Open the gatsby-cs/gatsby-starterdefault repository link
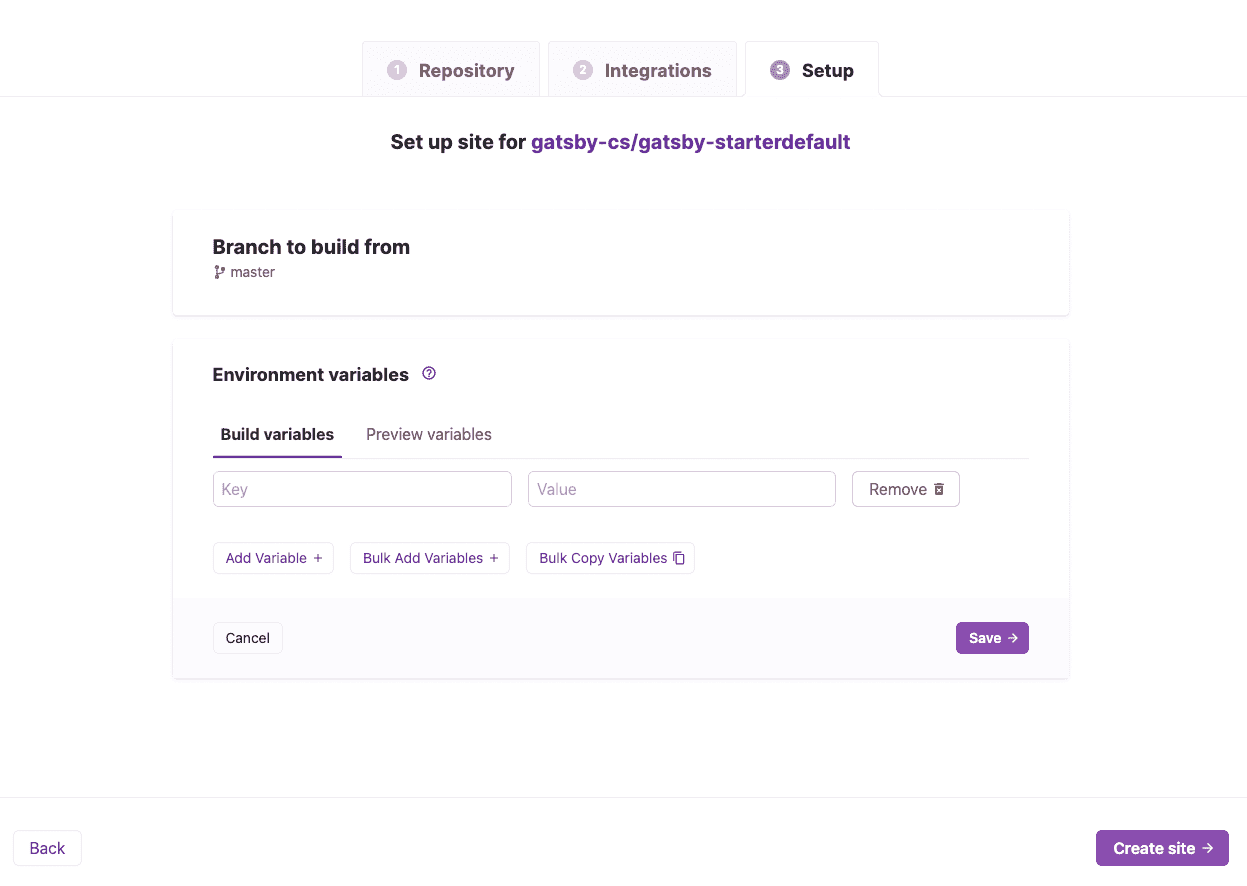The width and height of the screenshot is (1247, 886). point(690,142)
